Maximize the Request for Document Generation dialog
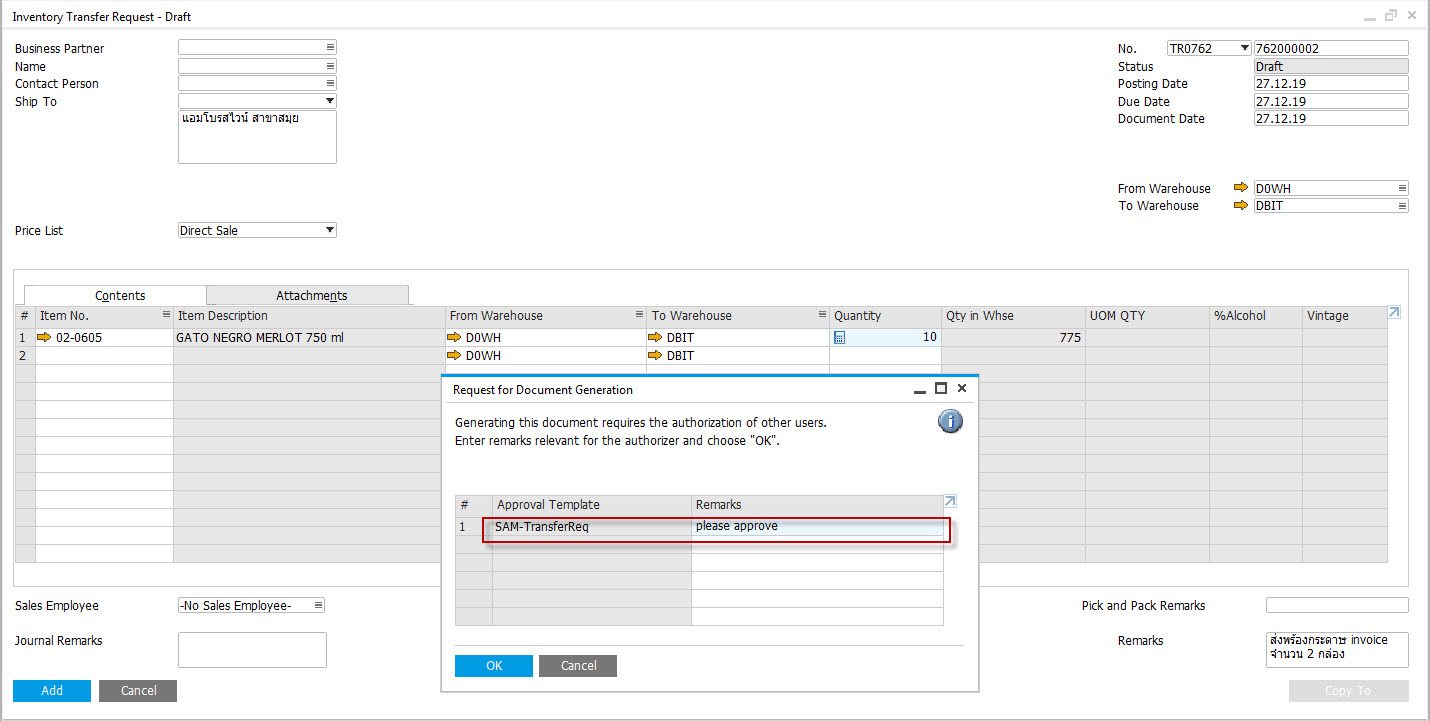This screenshot has height=721, width=1430. pos(940,388)
